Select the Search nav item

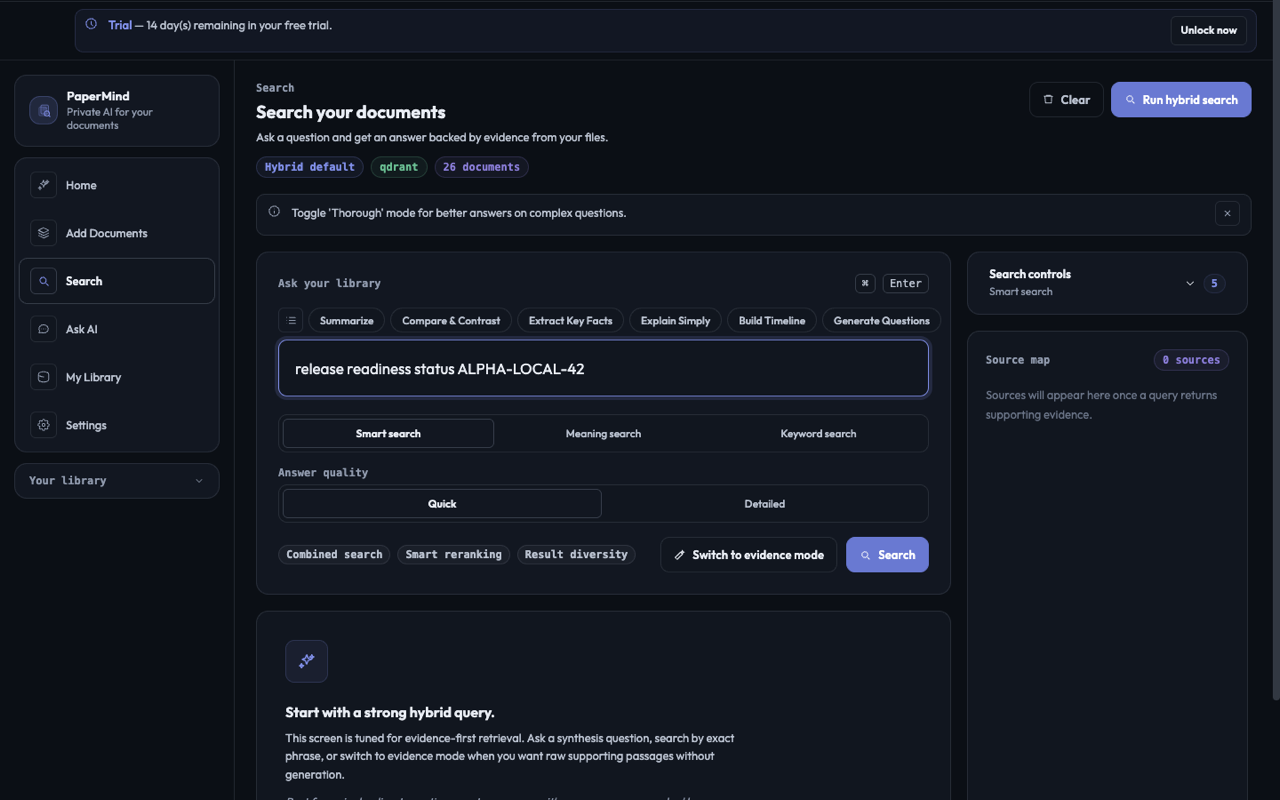coord(117,281)
